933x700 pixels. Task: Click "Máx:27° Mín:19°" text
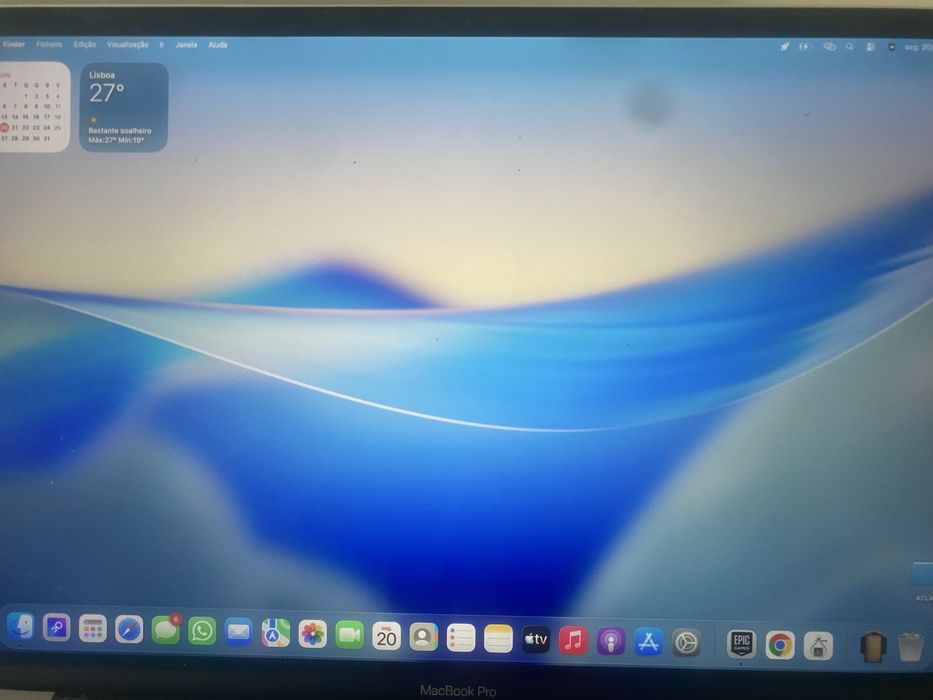pos(116,140)
